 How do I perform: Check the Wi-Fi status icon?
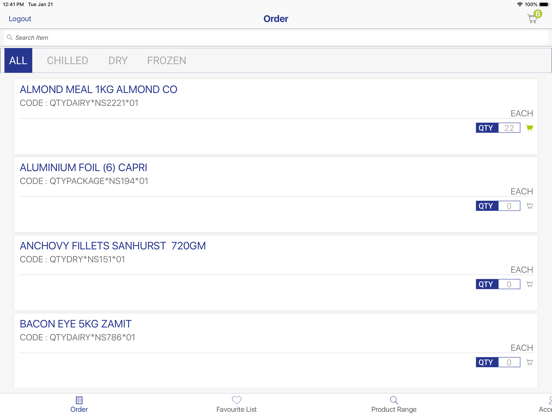(x=520, y=4)
